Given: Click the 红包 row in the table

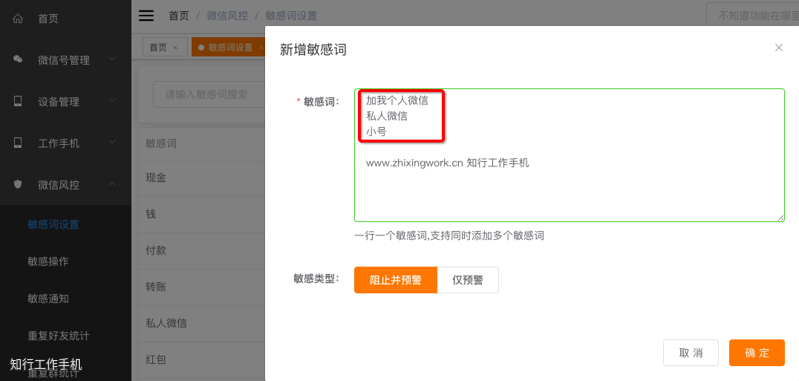Looking at the screenshot, I should tap(201, 360).
